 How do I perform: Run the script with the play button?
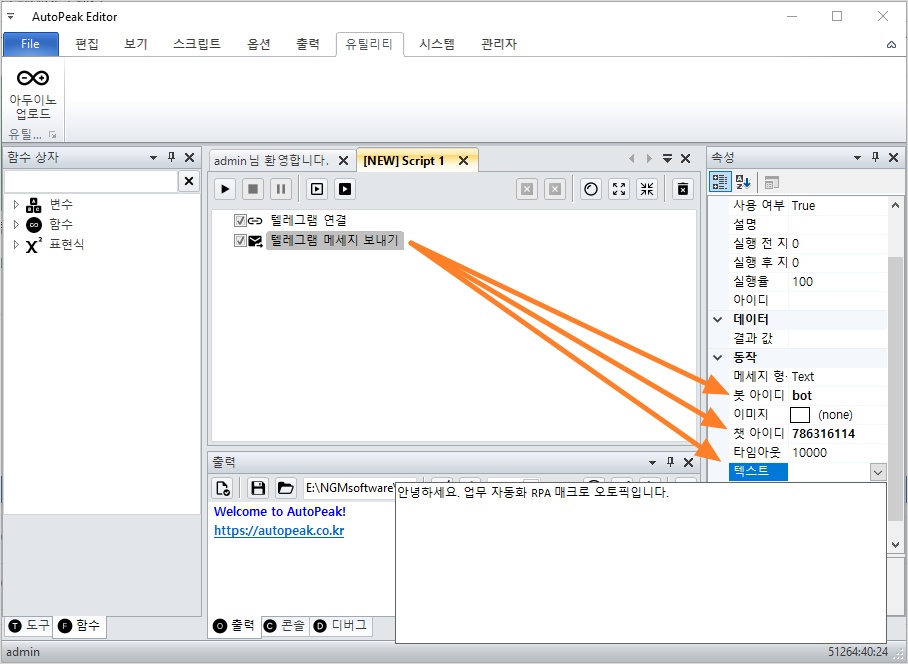(225, 189)
